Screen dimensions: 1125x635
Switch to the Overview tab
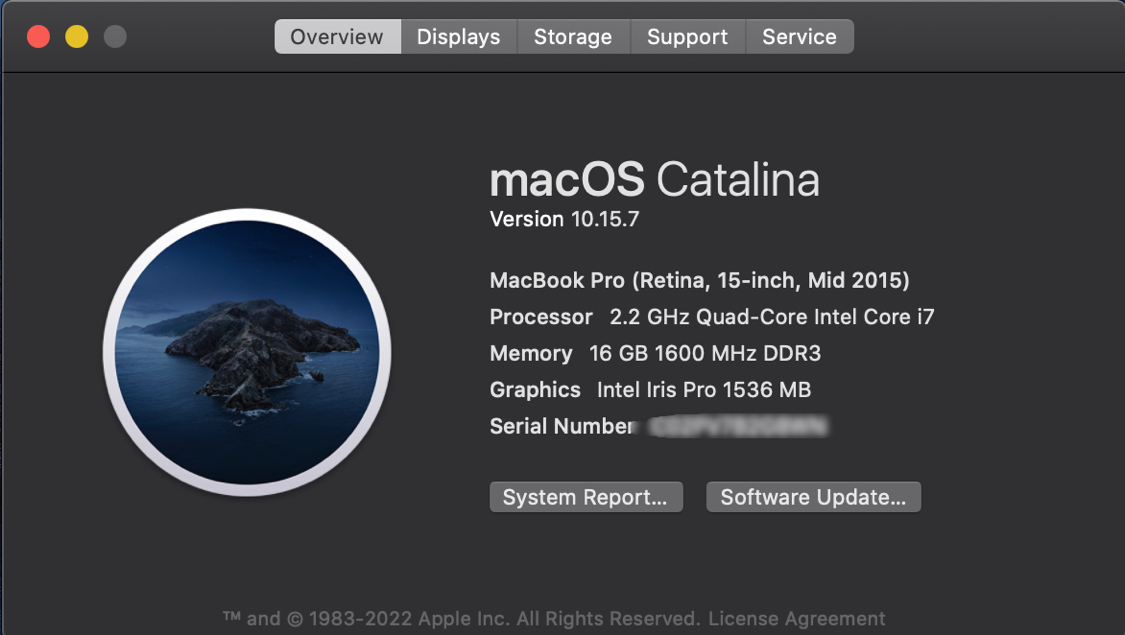337,37
